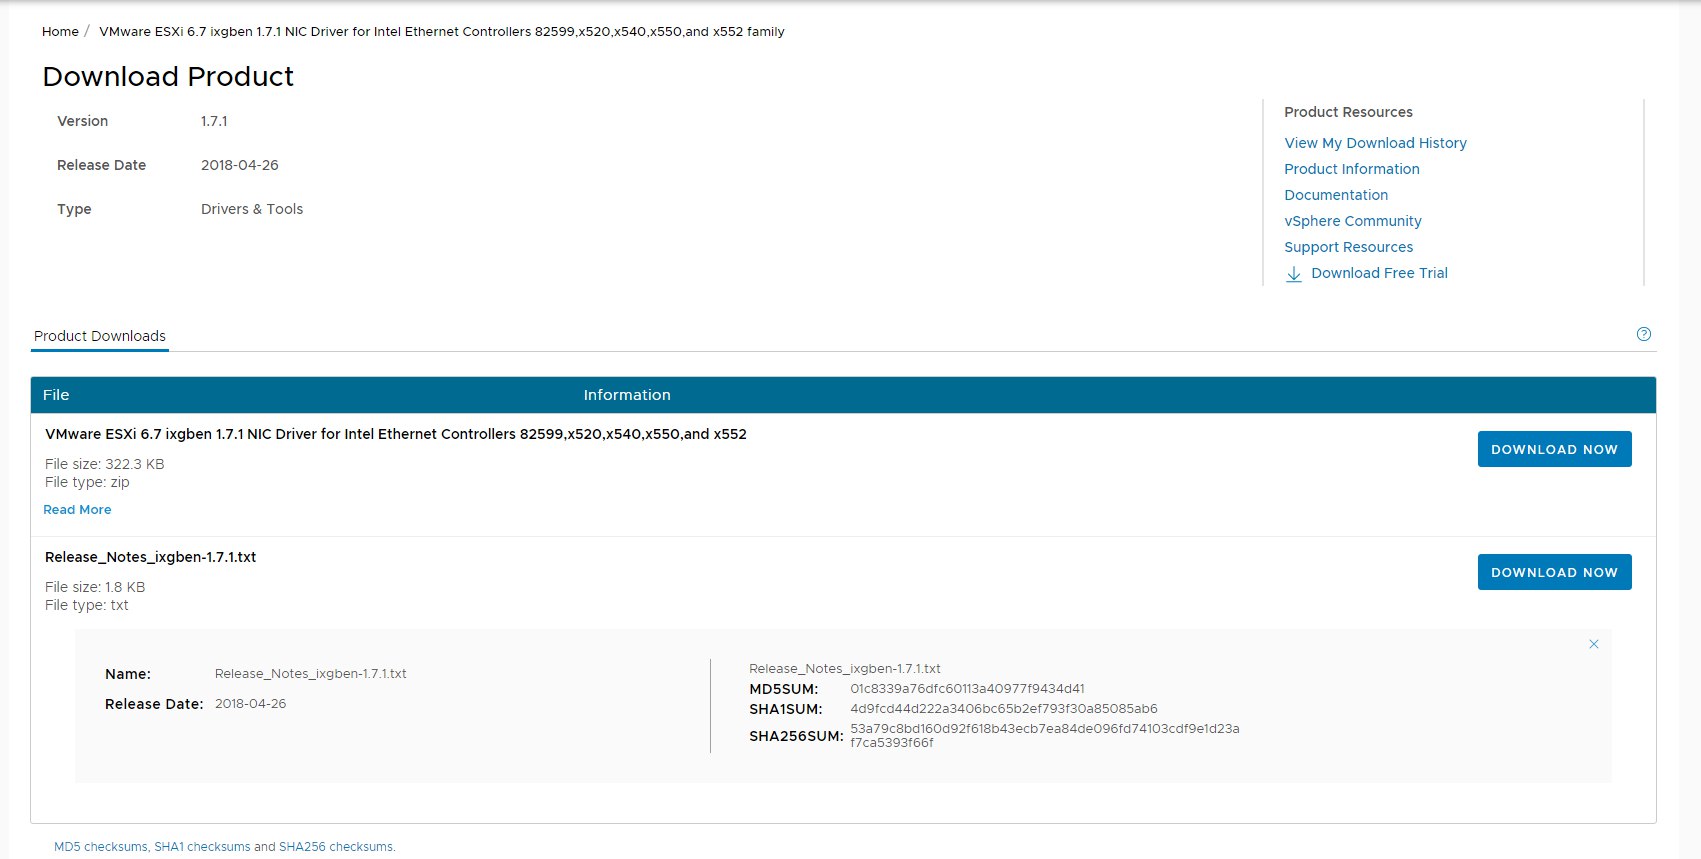Select the SHA1SUM hash value
Viewport: 1701px width, 859px height.
click(x=1004, y=709)
